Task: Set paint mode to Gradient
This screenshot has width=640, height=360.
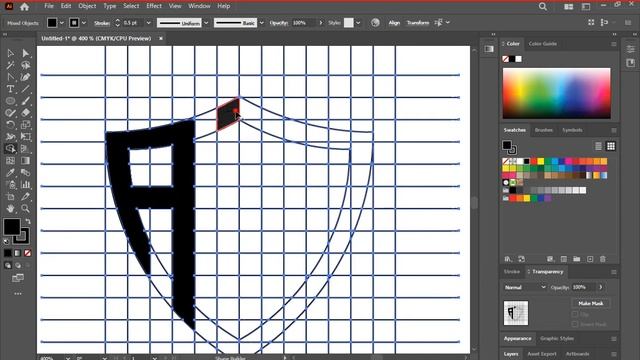Action: click(x=18, y=253)
